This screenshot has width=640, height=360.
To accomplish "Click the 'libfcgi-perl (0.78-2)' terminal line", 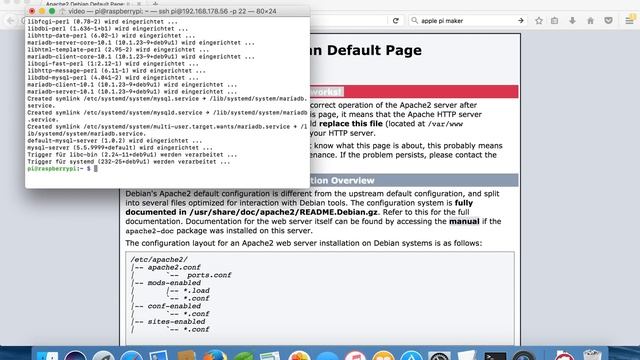I will pyautogui.click(x=102, y=22).
